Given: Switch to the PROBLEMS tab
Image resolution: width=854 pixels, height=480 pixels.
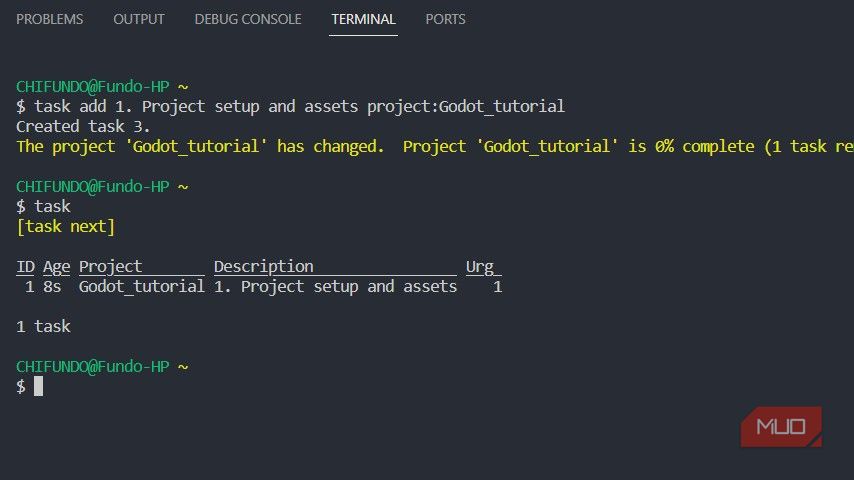Looking at the screenshot, I should (x=50, y=19).
